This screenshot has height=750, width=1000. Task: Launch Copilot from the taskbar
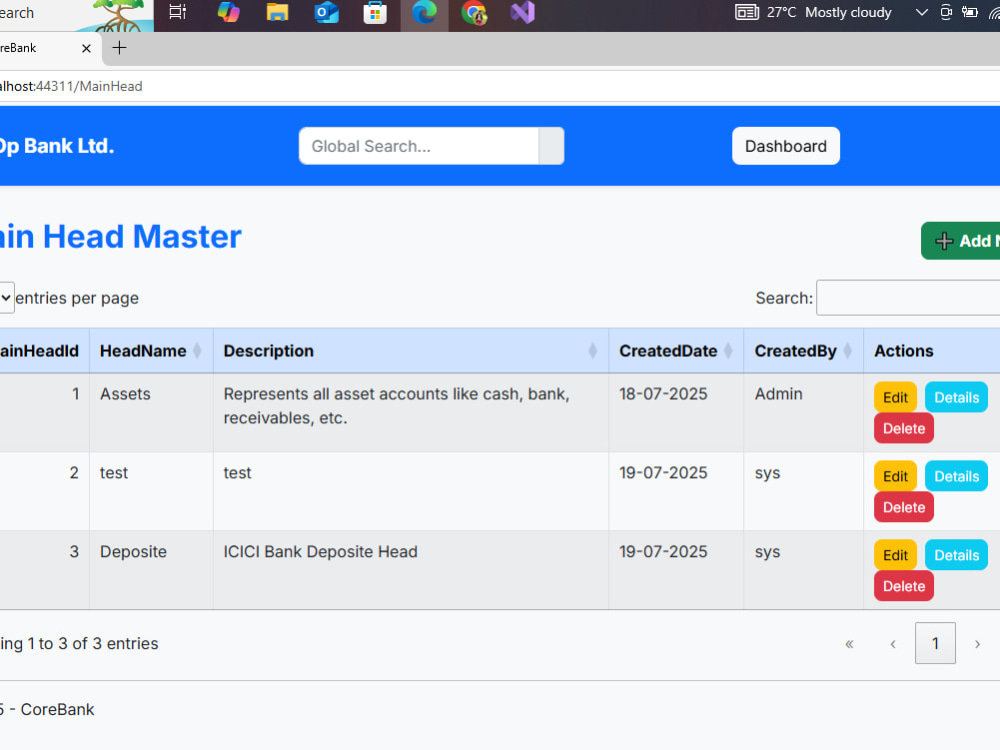(228, 12)
